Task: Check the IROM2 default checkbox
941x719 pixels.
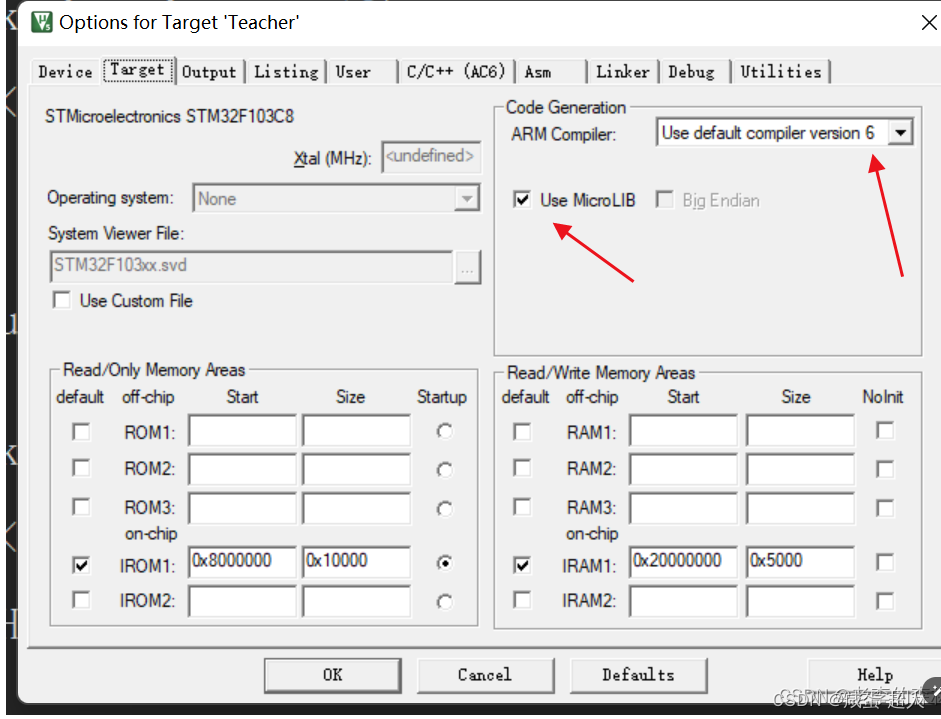Action: tap(81, 600)
